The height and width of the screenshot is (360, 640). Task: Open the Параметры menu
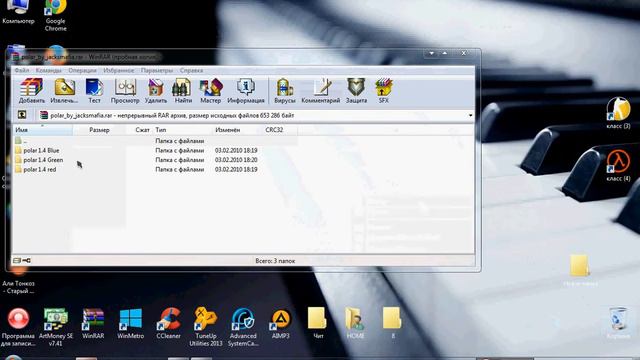[157, 71]
